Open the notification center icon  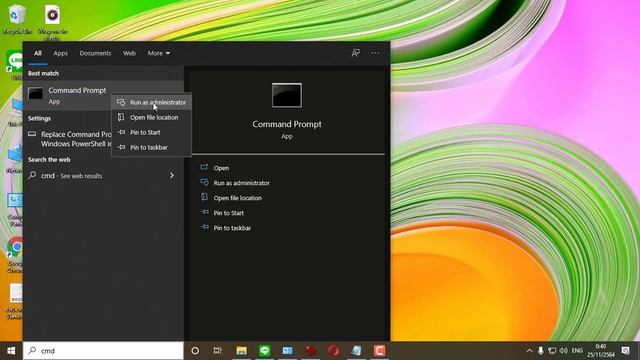click(x=625, y=351)
